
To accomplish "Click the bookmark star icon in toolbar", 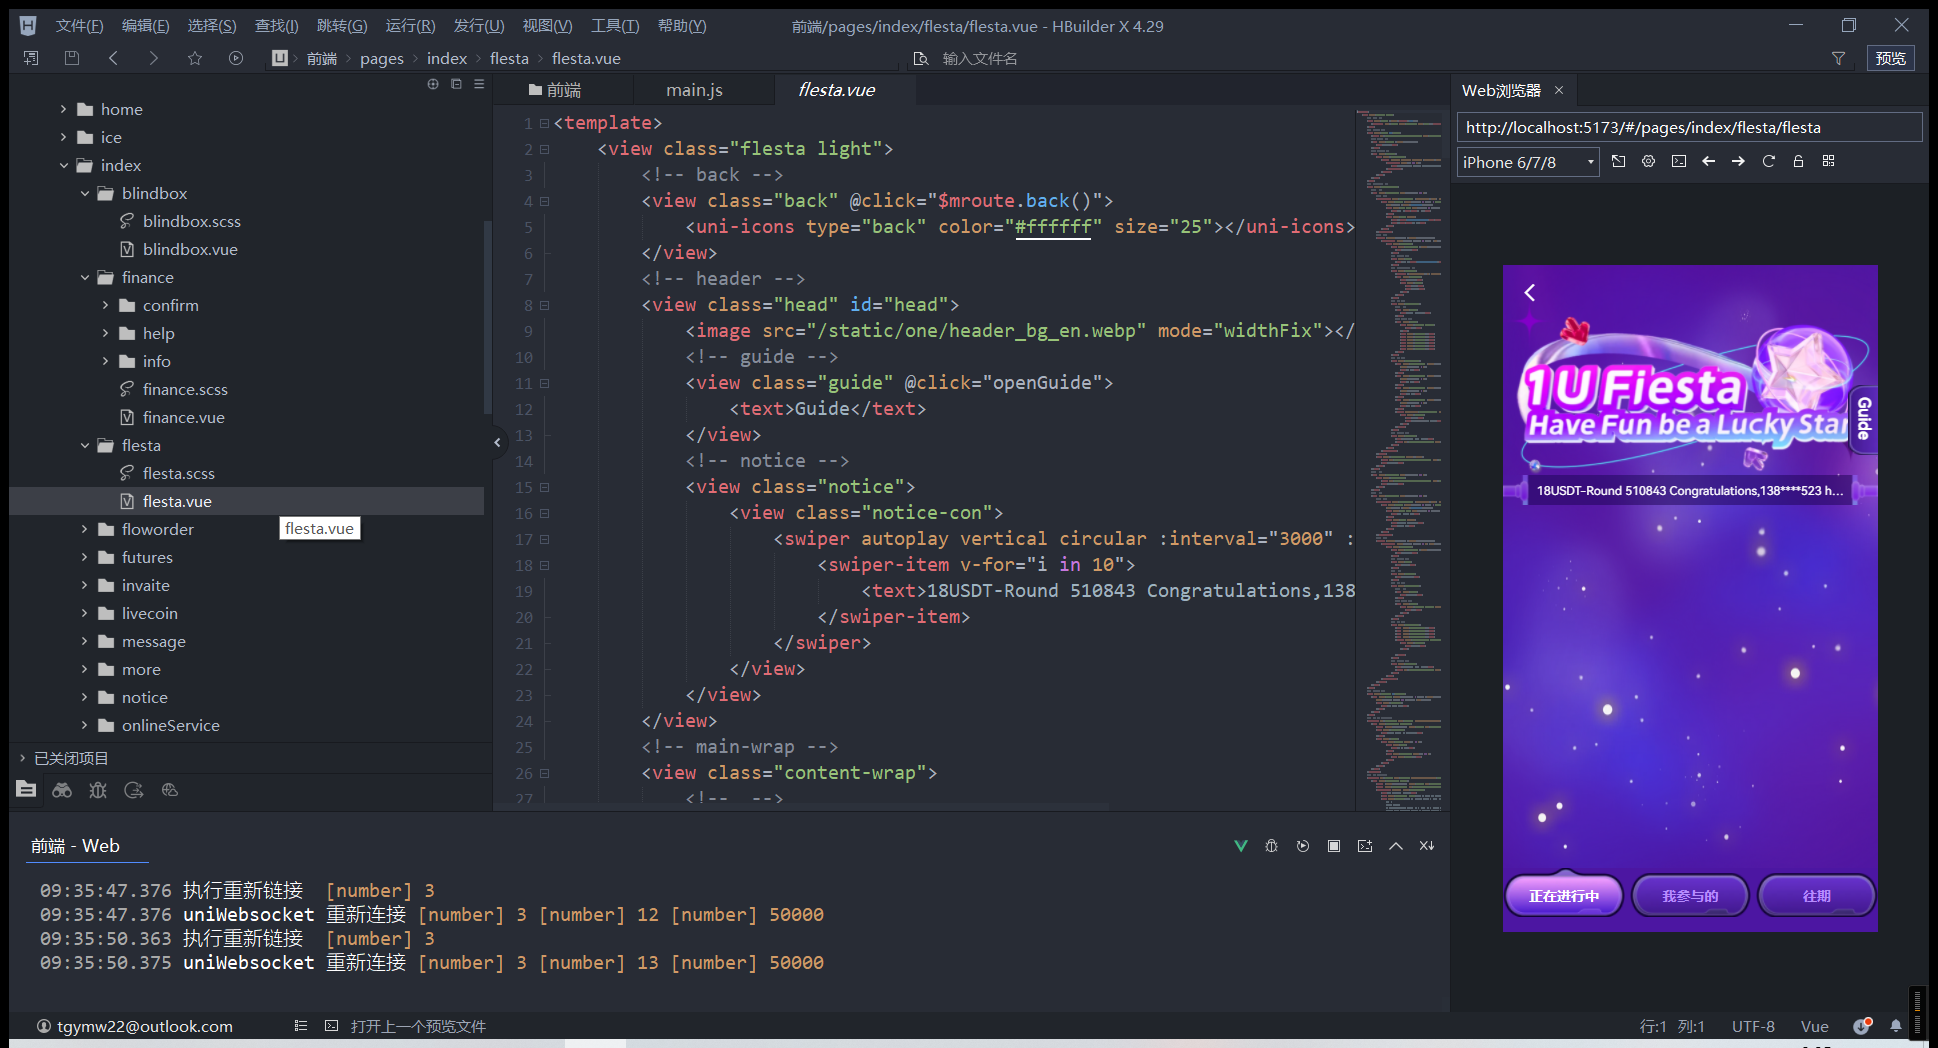I will coord(195,58).
